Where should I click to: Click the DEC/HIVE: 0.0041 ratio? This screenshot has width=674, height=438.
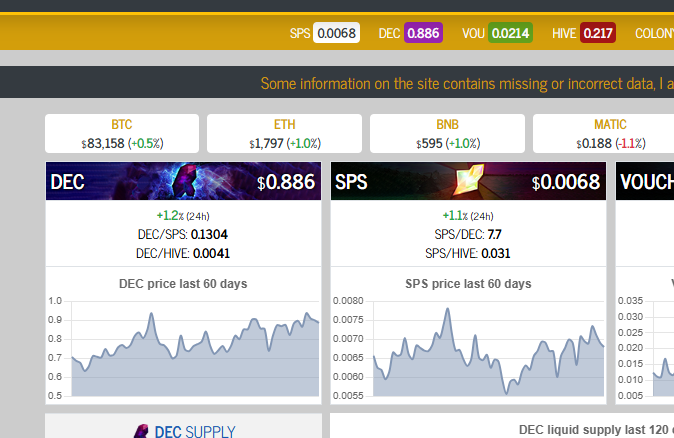183,253
